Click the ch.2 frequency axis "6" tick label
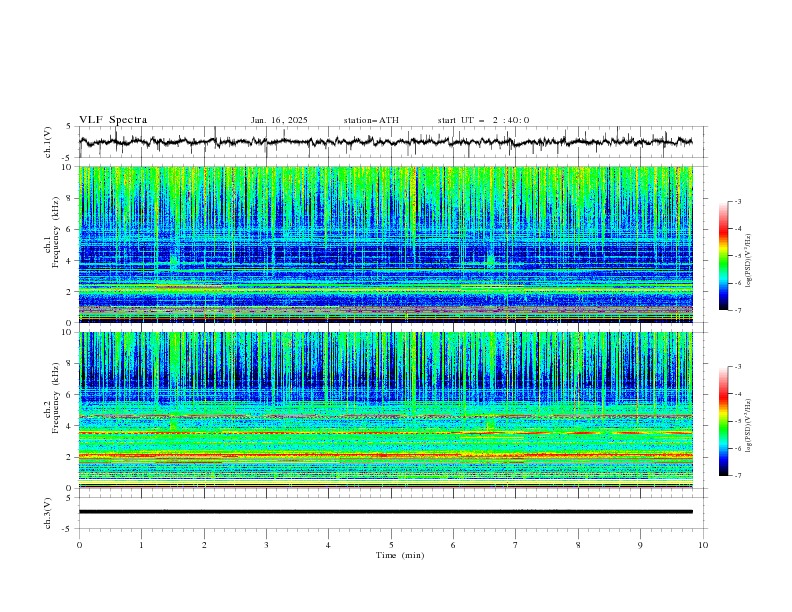792x612 pixels. pyautogui.click(x=71, y=395)
